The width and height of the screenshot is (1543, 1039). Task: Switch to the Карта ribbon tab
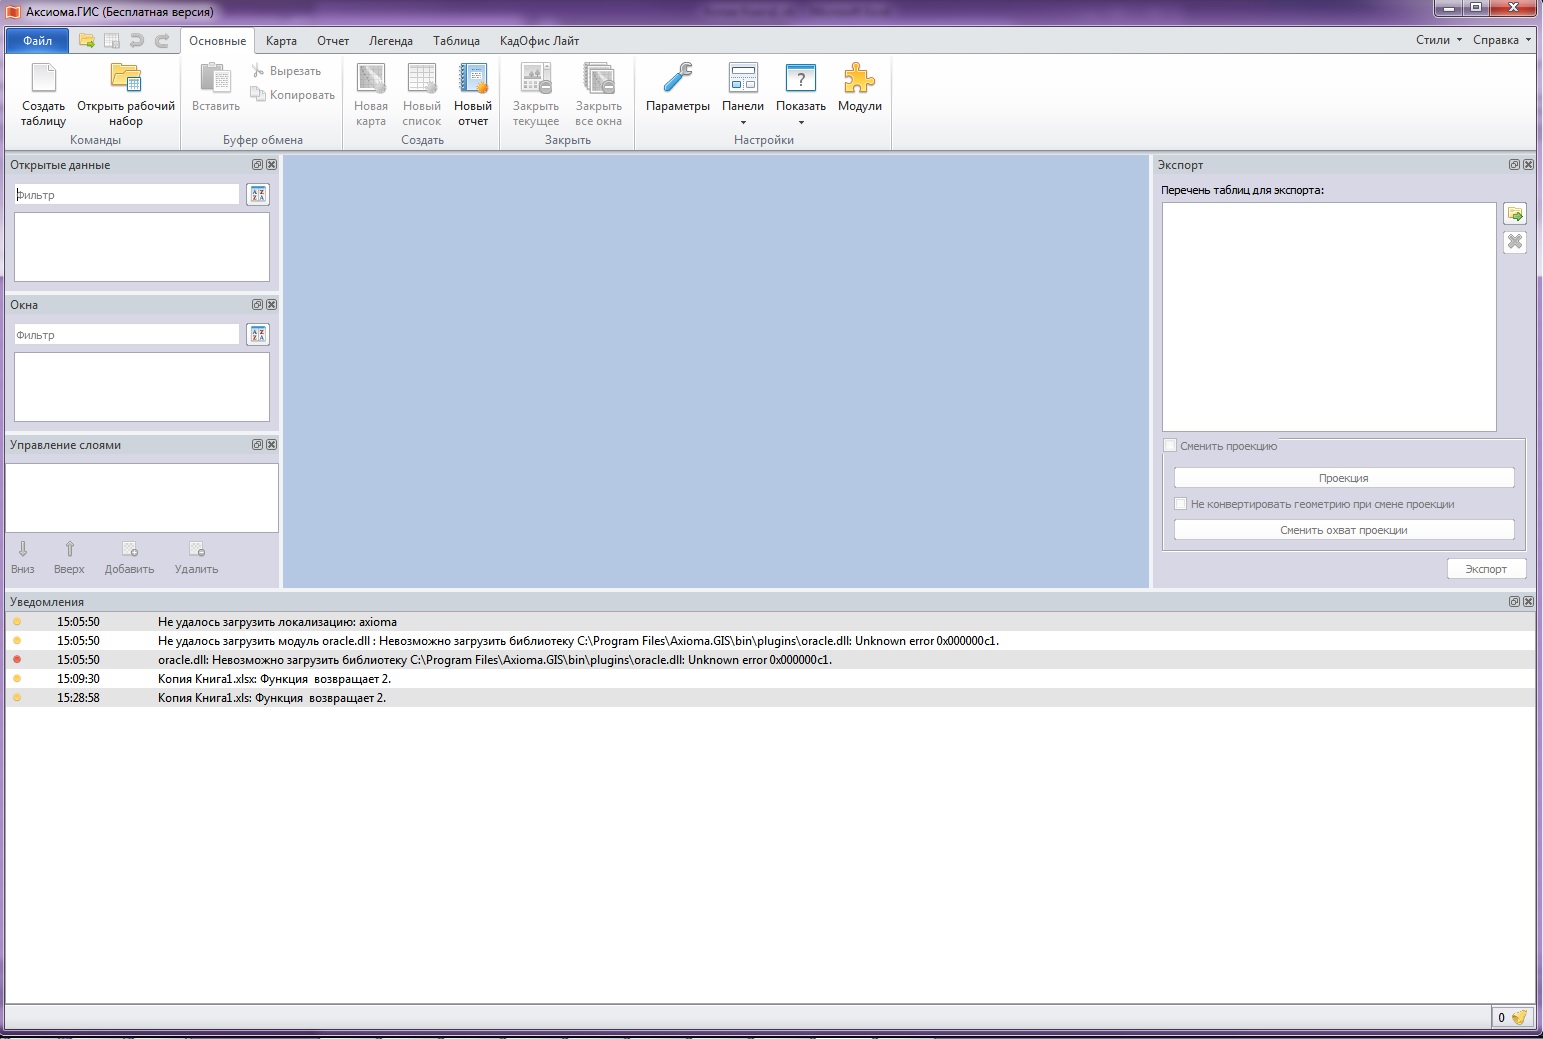(281, 41)
